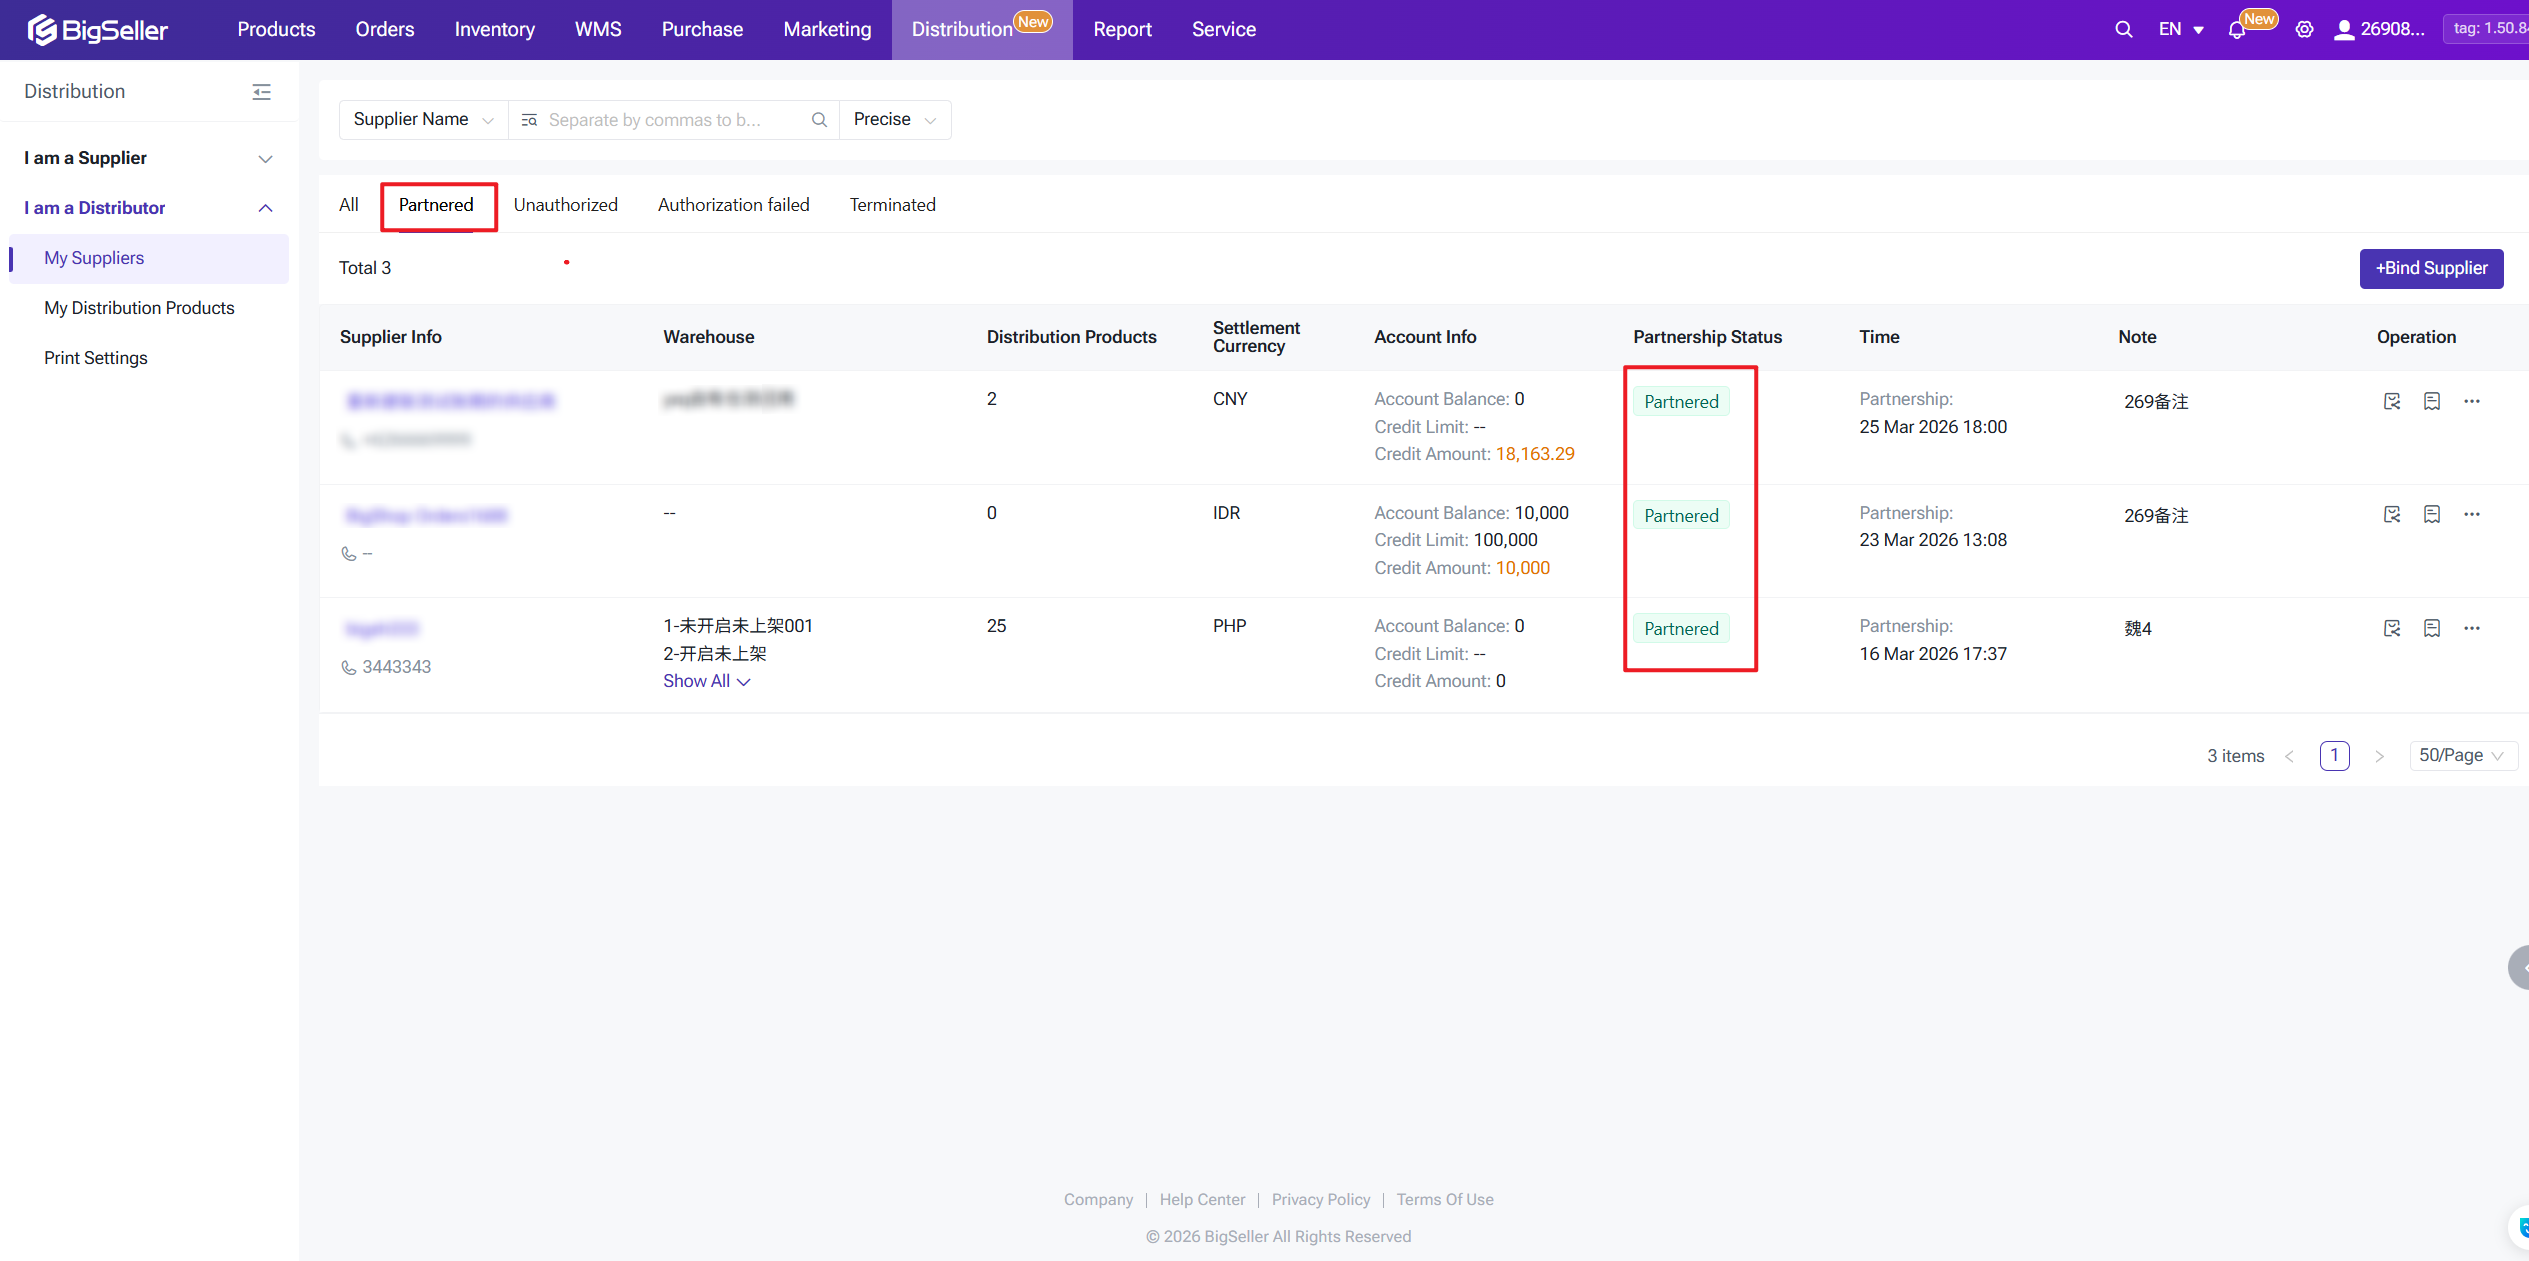
Task: Open the Supplier Name filter dropdown
Action: [423, 120]
